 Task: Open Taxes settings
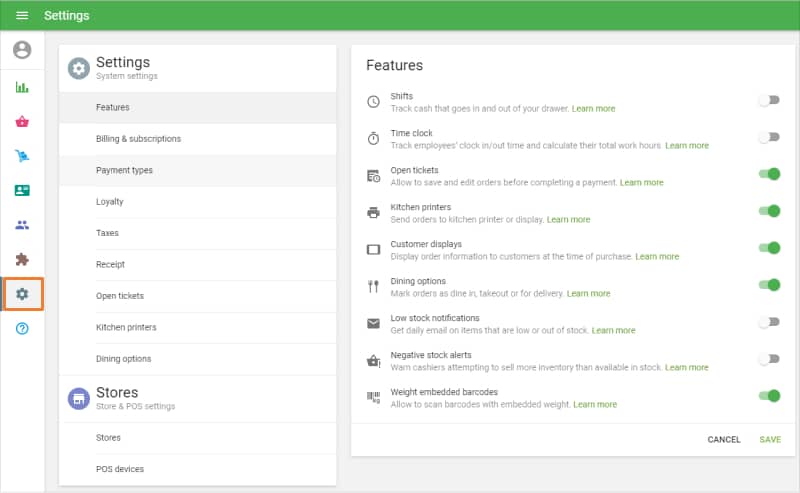tap(197, 233)
